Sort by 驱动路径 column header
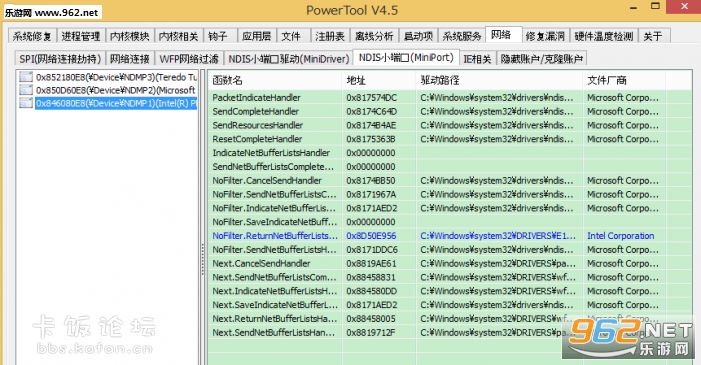 click(x=499, y=80)
